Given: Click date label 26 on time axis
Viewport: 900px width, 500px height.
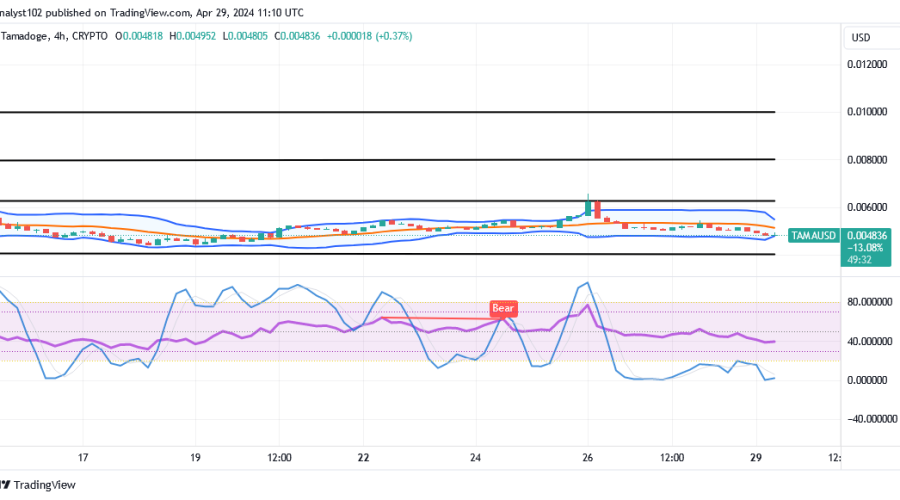Looking at the screenshot, I should click(x=587, y=458).
